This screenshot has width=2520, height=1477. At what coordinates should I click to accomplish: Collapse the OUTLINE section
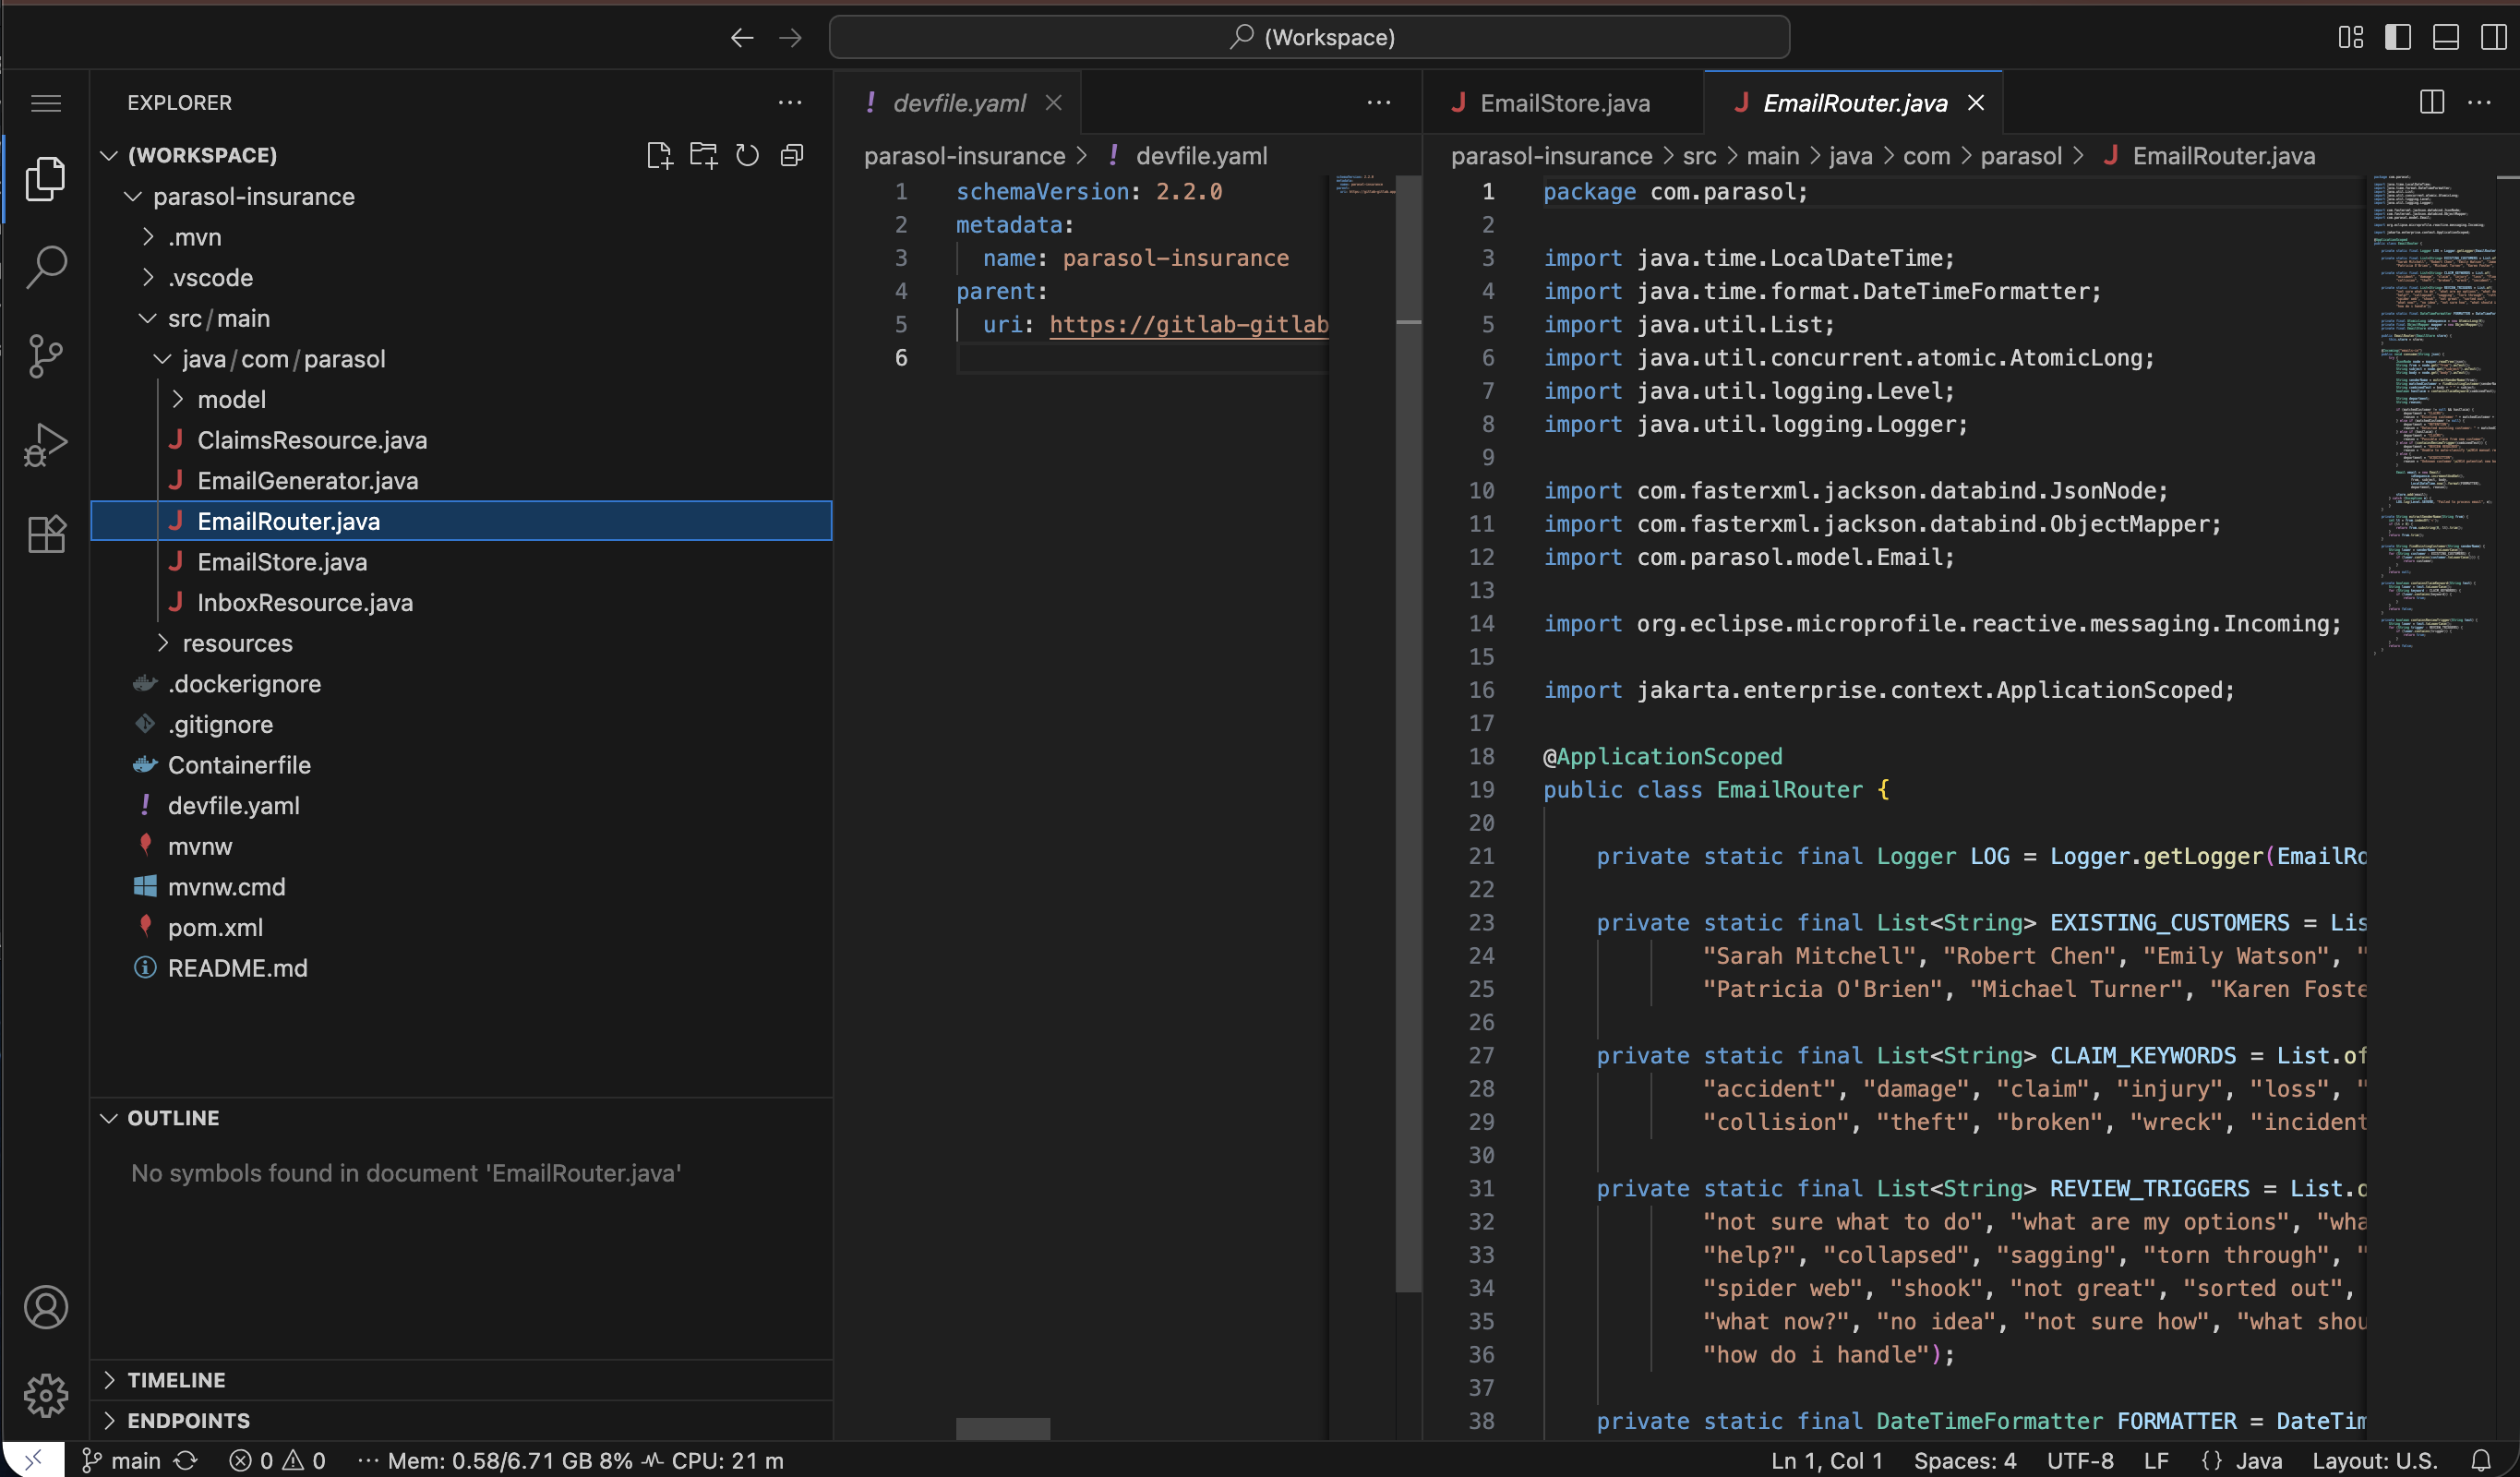(173, 1117)
